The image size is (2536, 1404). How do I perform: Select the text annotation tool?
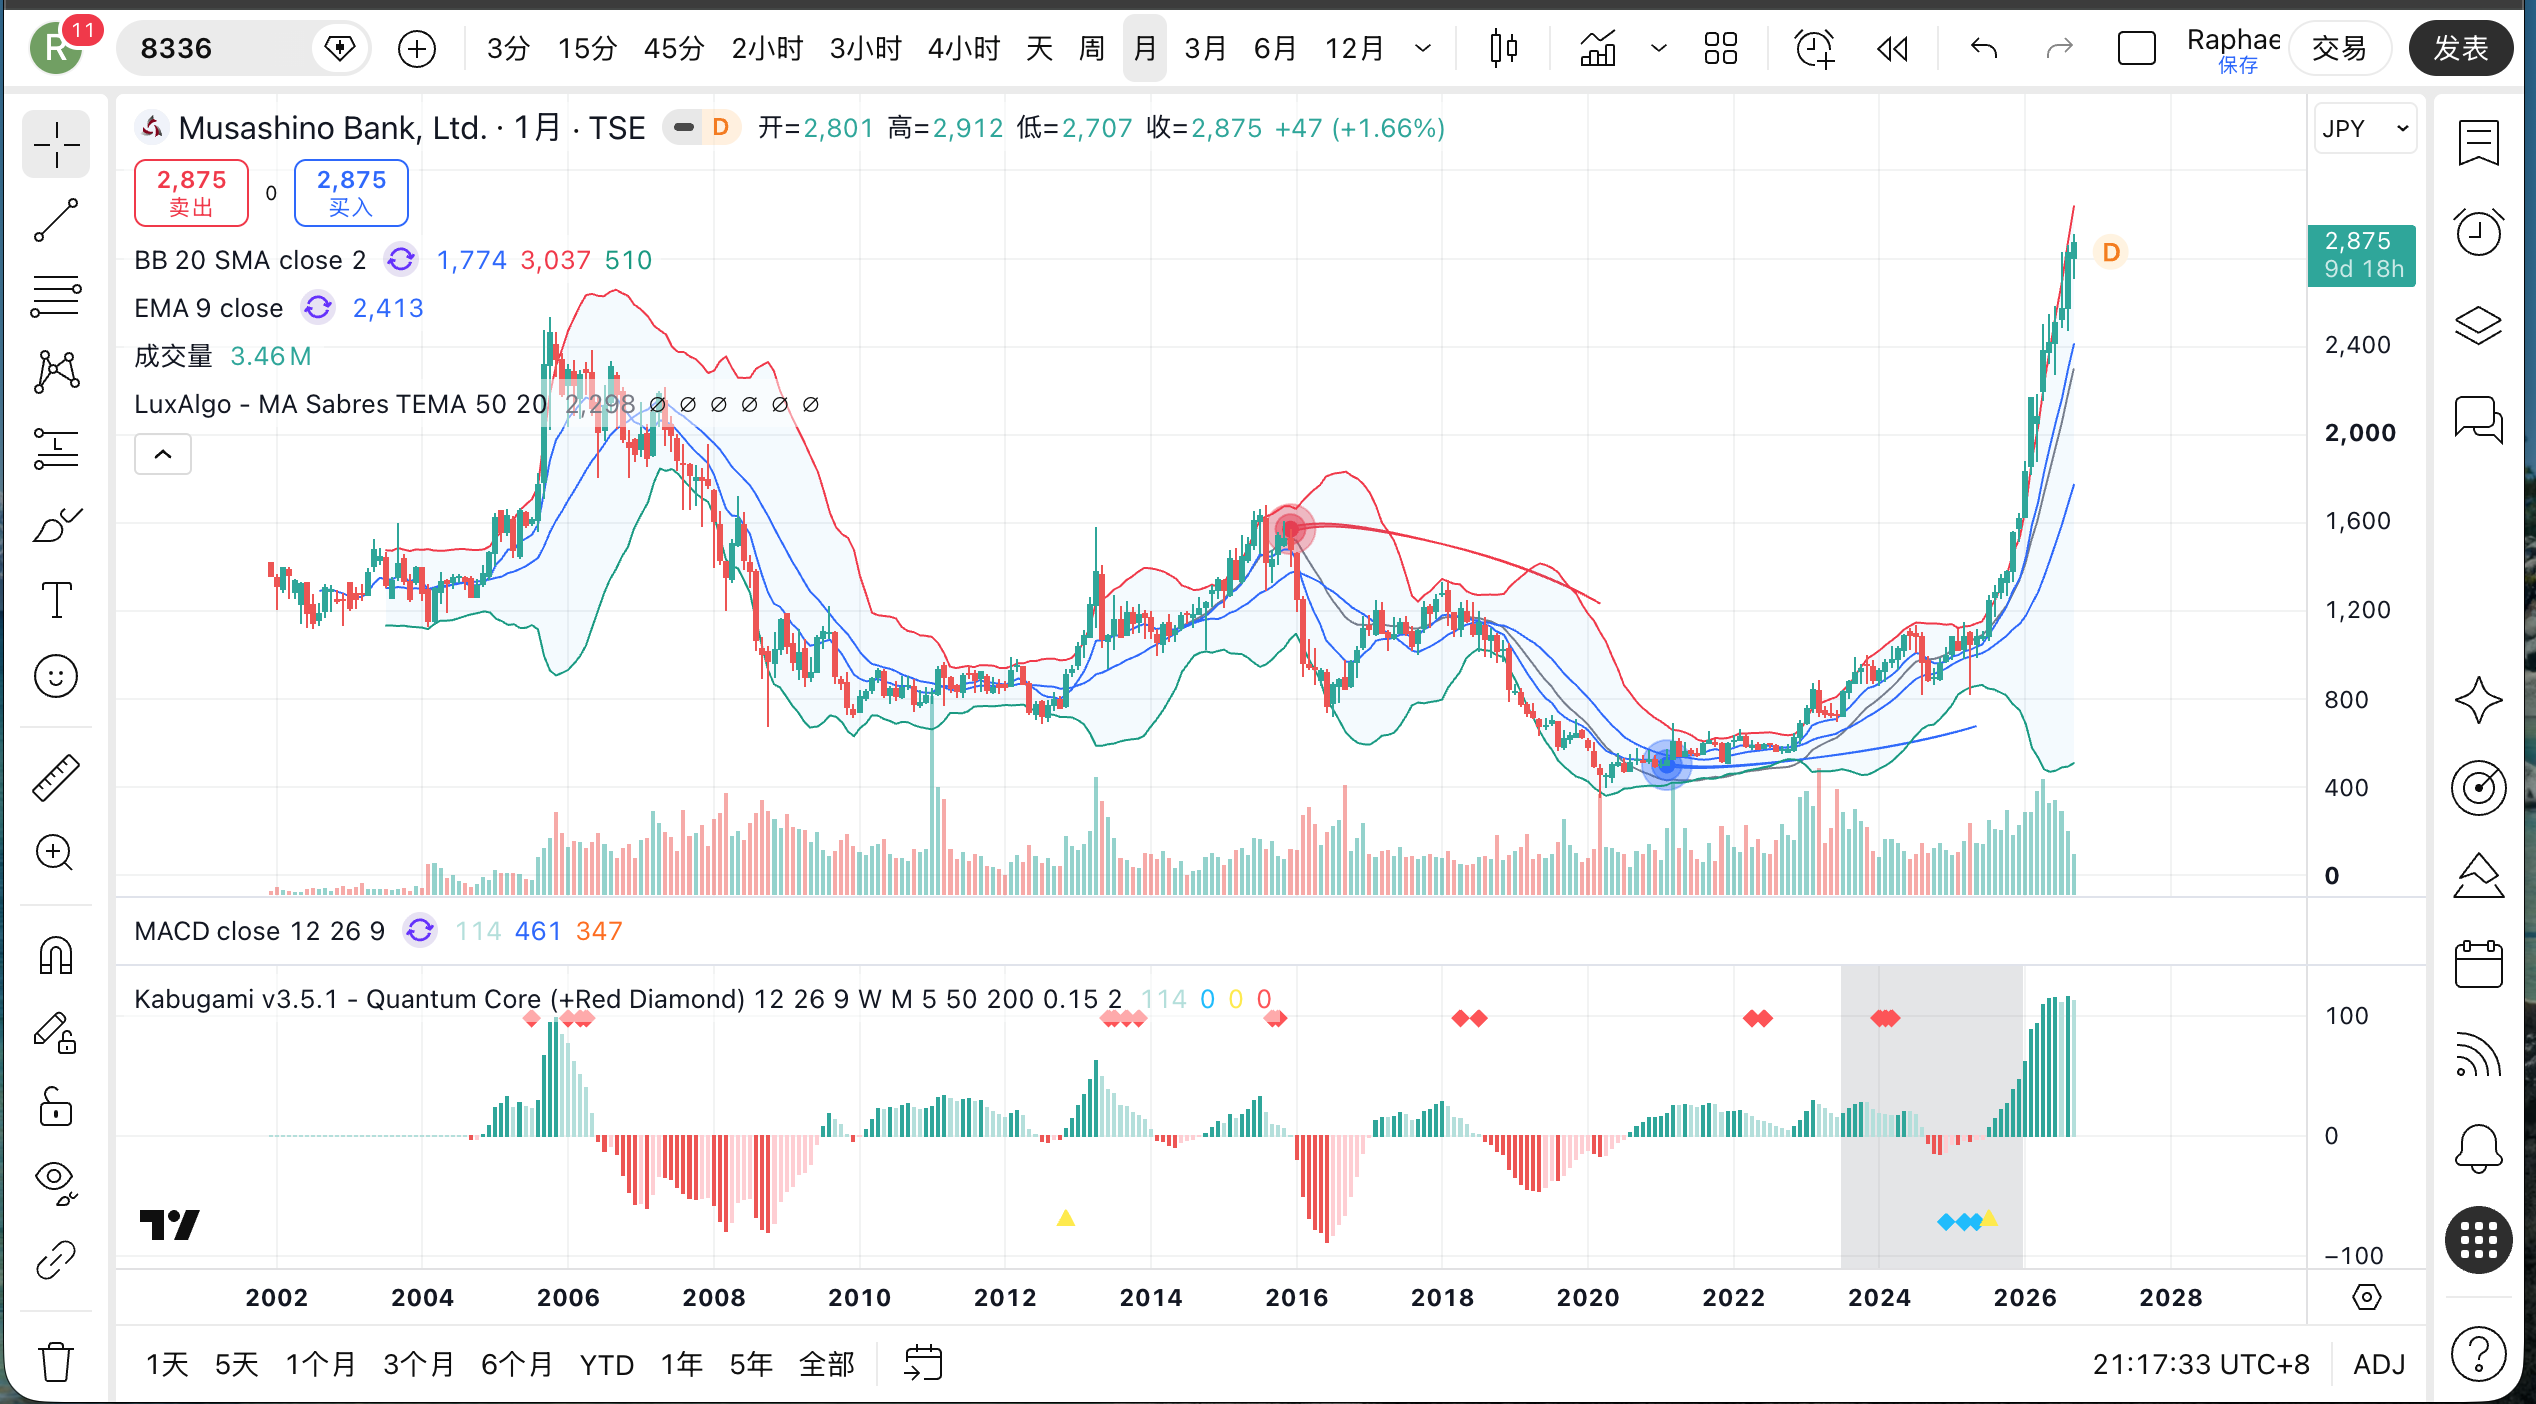[x=56, y=600]
